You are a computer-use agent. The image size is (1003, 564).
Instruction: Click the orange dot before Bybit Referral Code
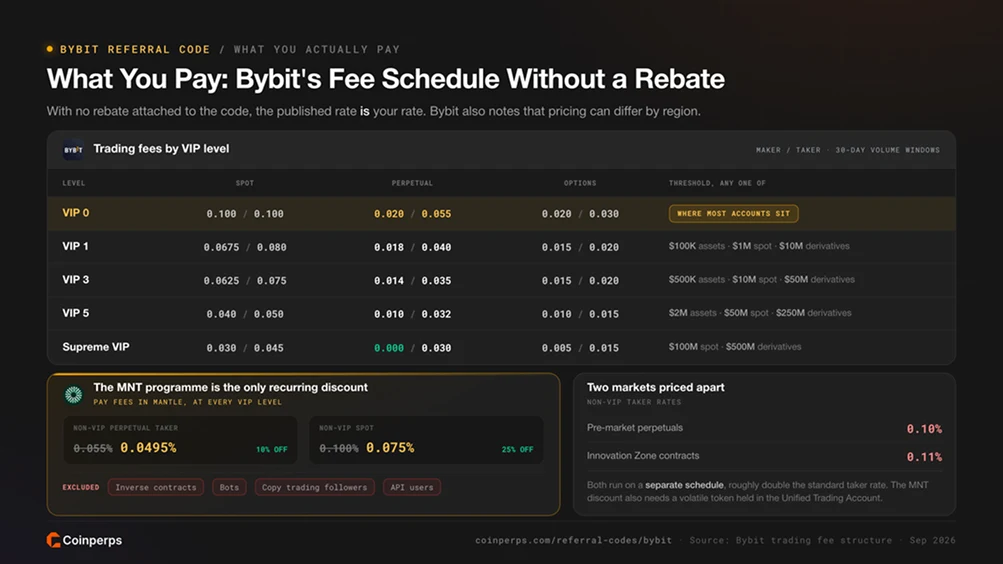(50, 49)
